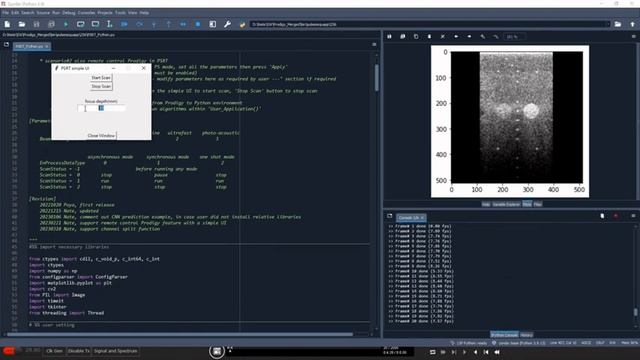Zoom out on the plot
640x360 pixels.
point(496,37)
